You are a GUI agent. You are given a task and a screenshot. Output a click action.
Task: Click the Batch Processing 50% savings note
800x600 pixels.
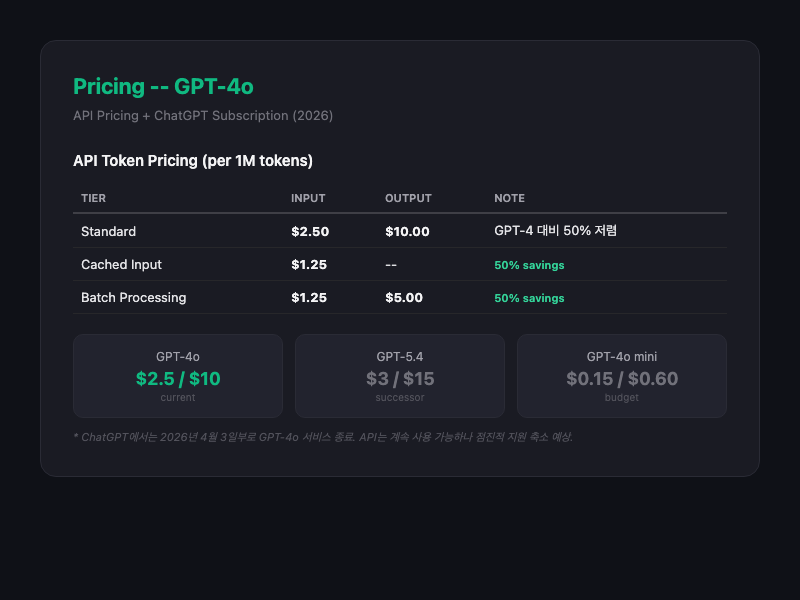click(529, 298)
